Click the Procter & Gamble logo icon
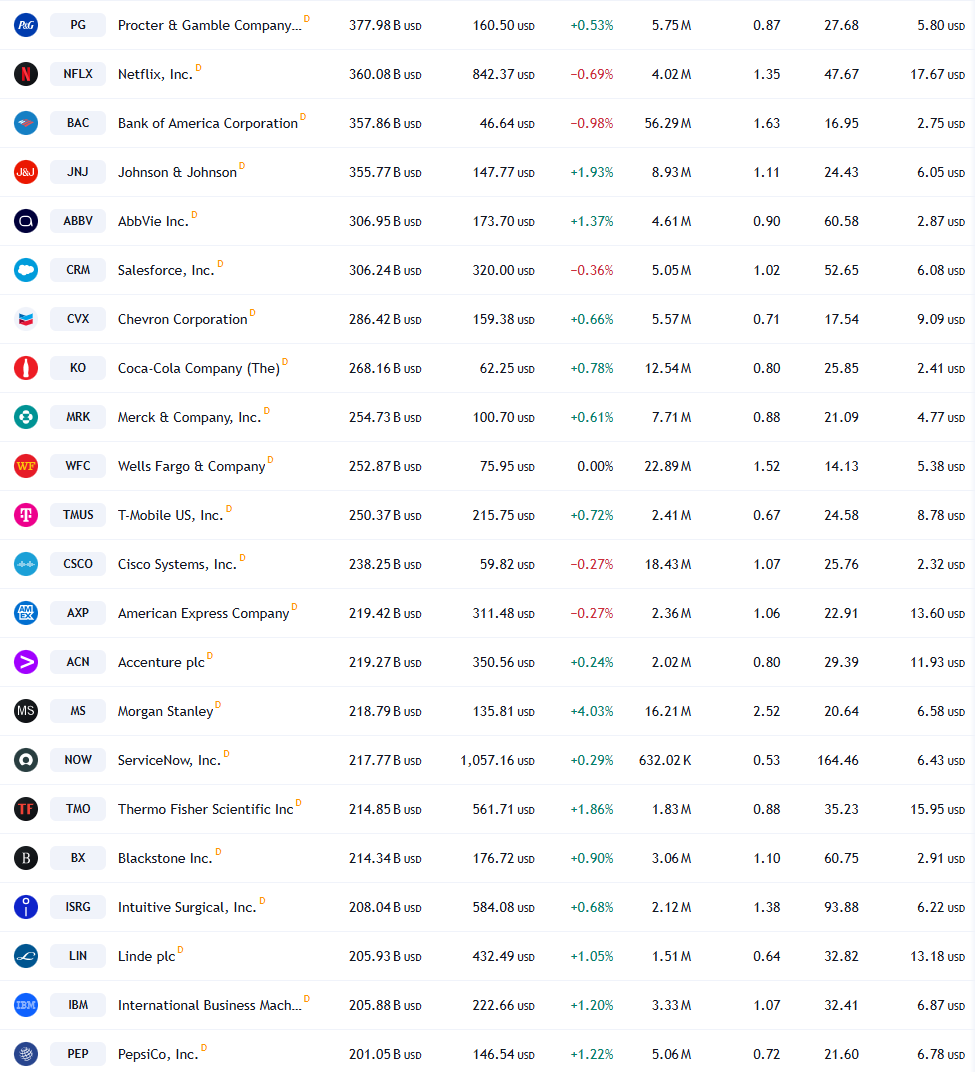975x1072 pixels. click(x=26, y=25)
